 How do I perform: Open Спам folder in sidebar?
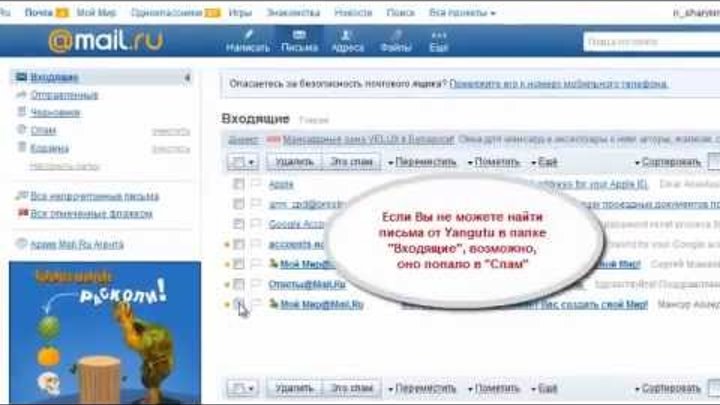click(x=43, y=130)
